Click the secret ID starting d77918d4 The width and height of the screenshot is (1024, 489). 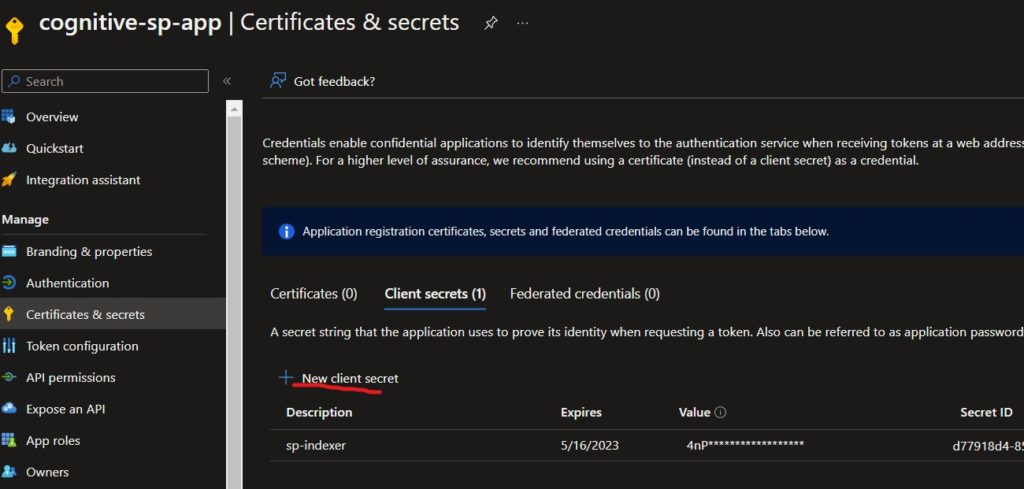tap(988, 447)
